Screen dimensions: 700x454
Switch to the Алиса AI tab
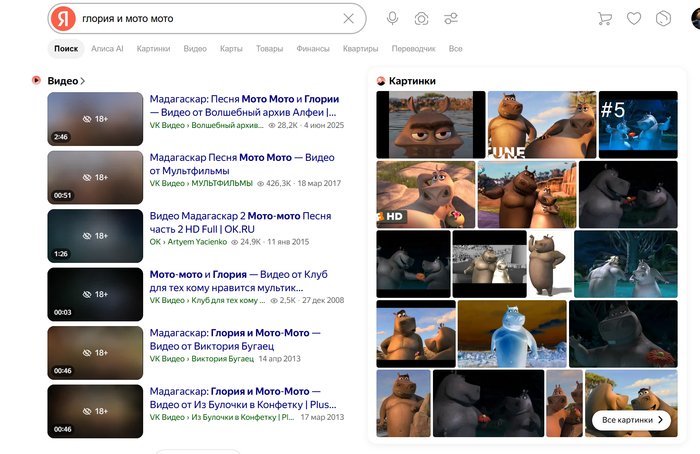coord(107,49)
